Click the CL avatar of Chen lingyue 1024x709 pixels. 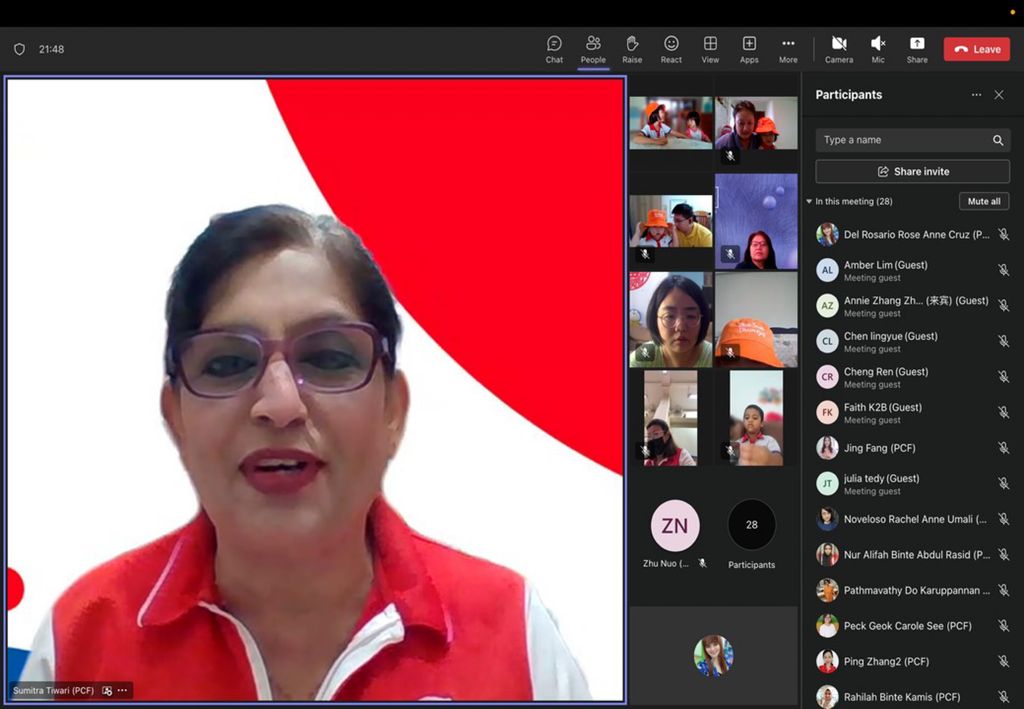coord(827,341)
